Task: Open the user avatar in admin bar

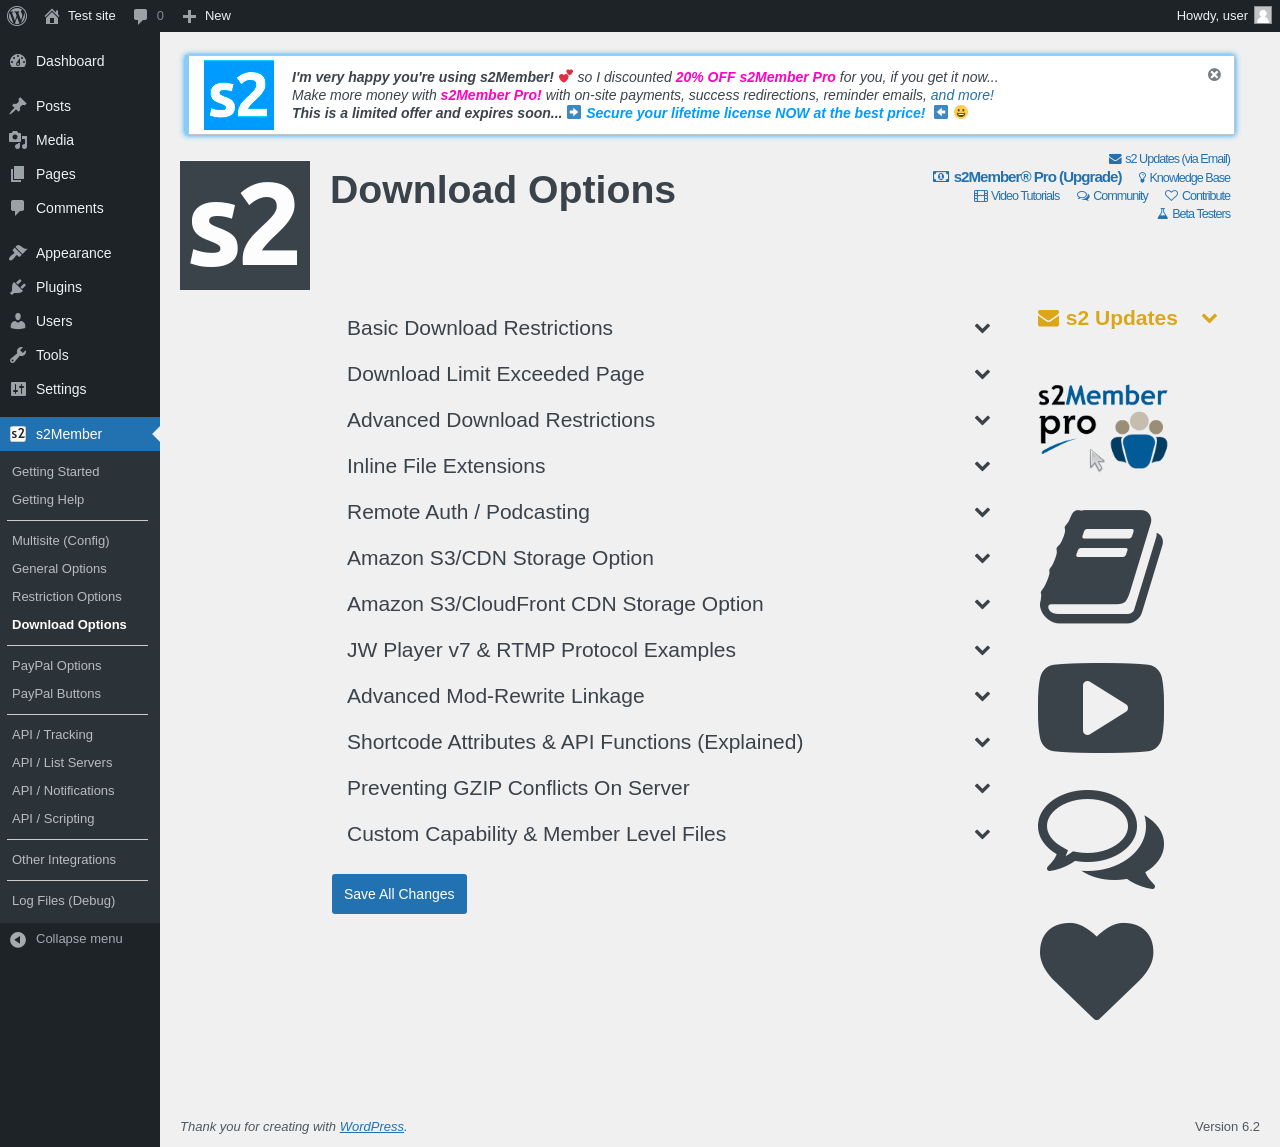Action: click(1263, 16)
